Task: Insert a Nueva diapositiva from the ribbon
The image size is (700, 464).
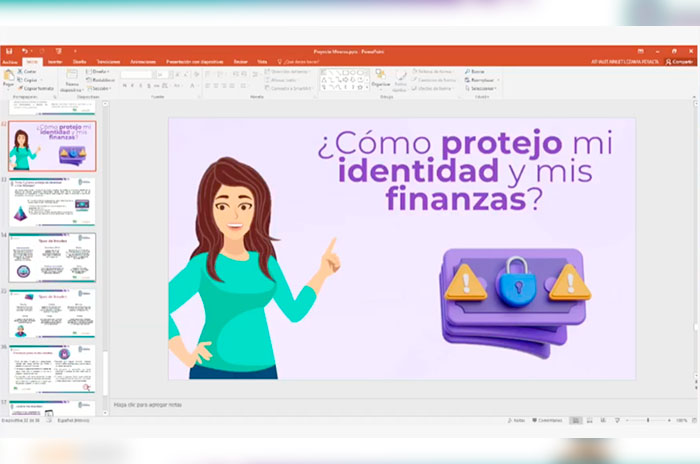Action: tap(72, 79)
